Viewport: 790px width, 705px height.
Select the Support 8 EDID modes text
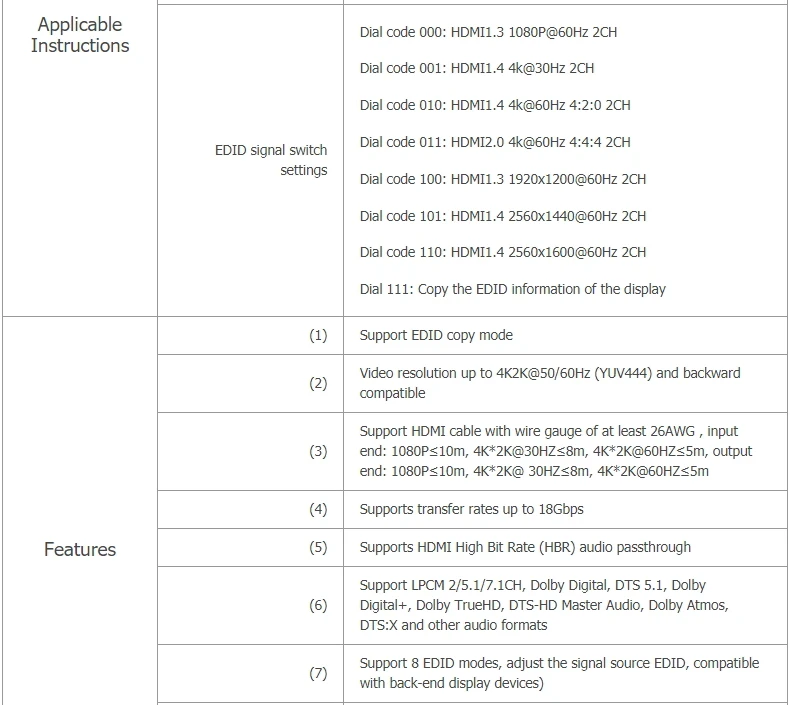tap(559, 673)
